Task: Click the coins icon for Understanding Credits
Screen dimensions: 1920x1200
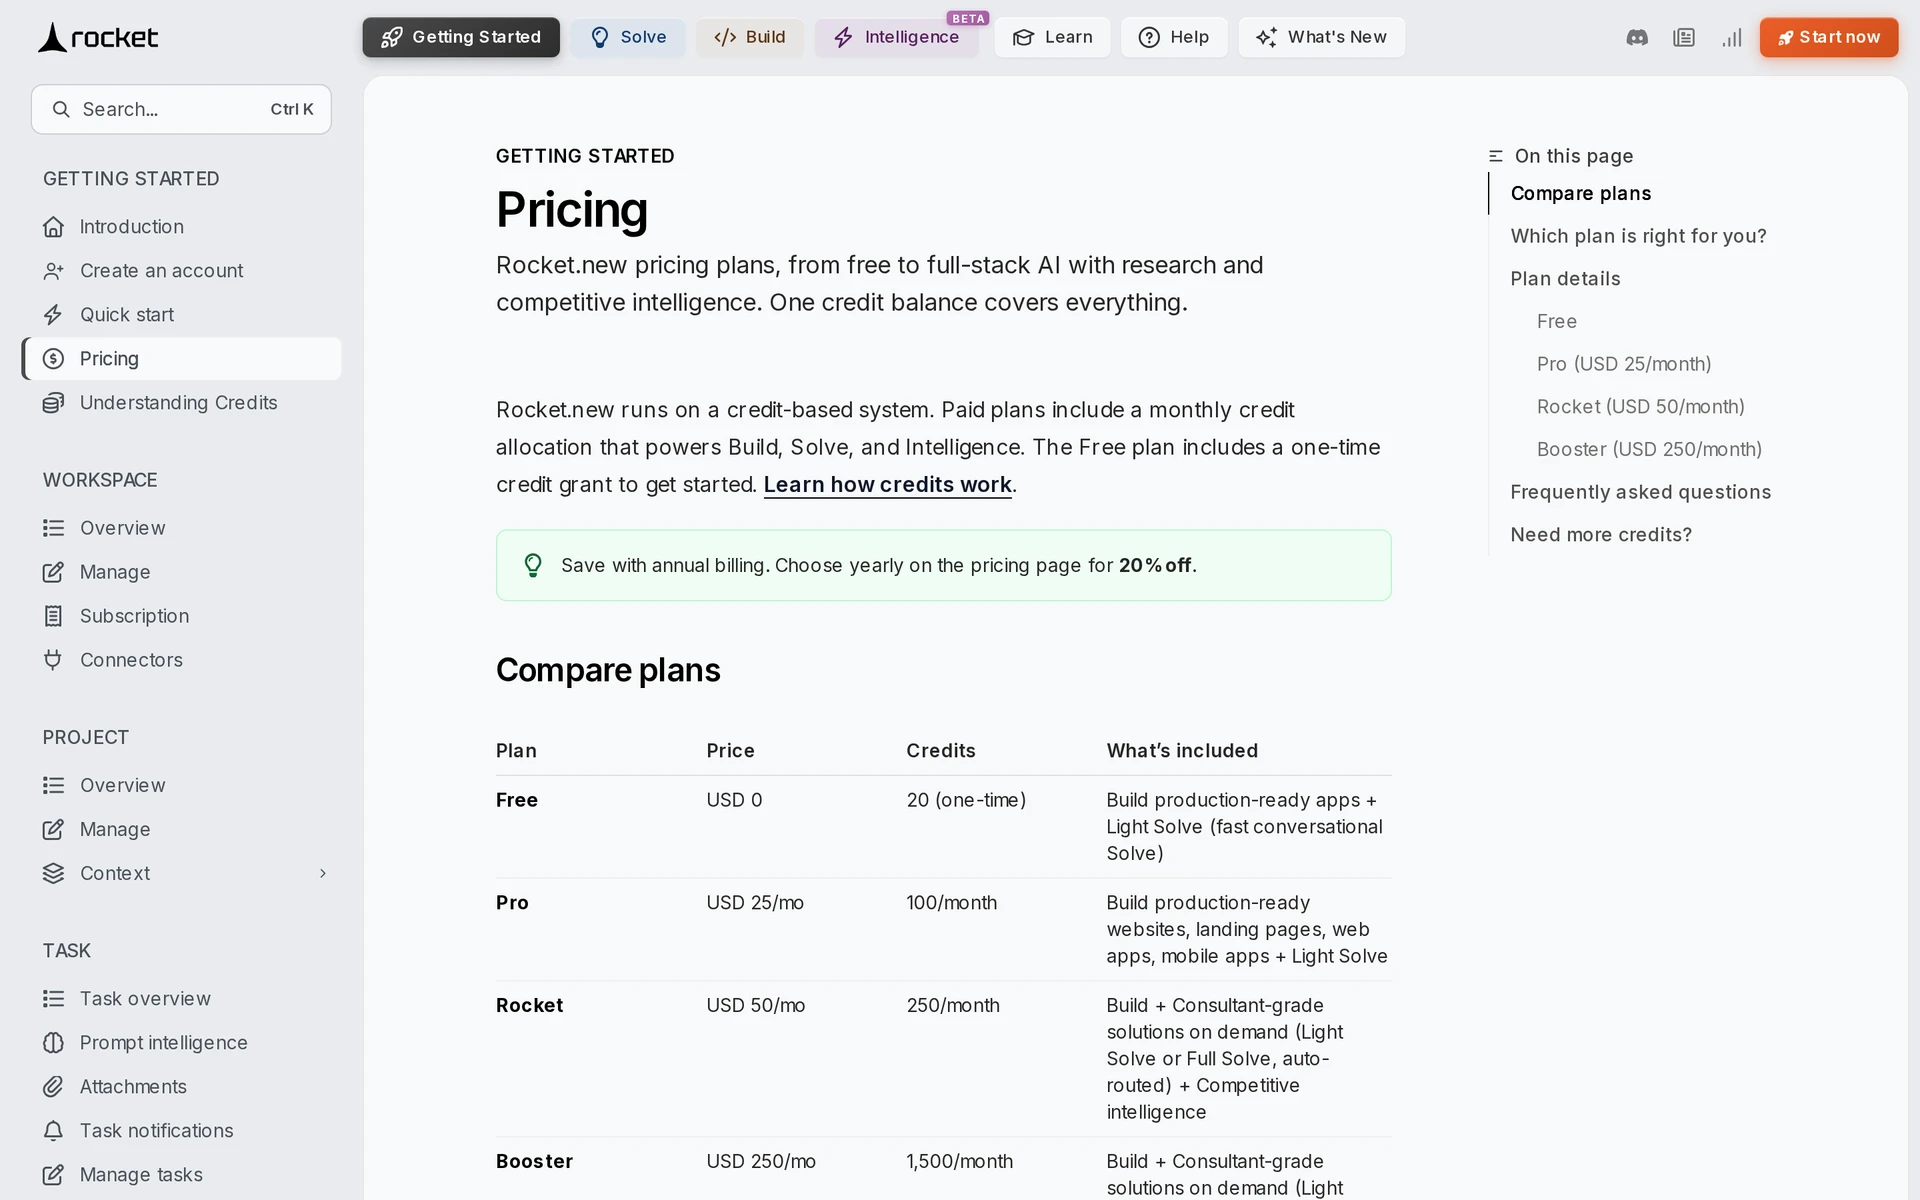Action: [x=53, y=403]
